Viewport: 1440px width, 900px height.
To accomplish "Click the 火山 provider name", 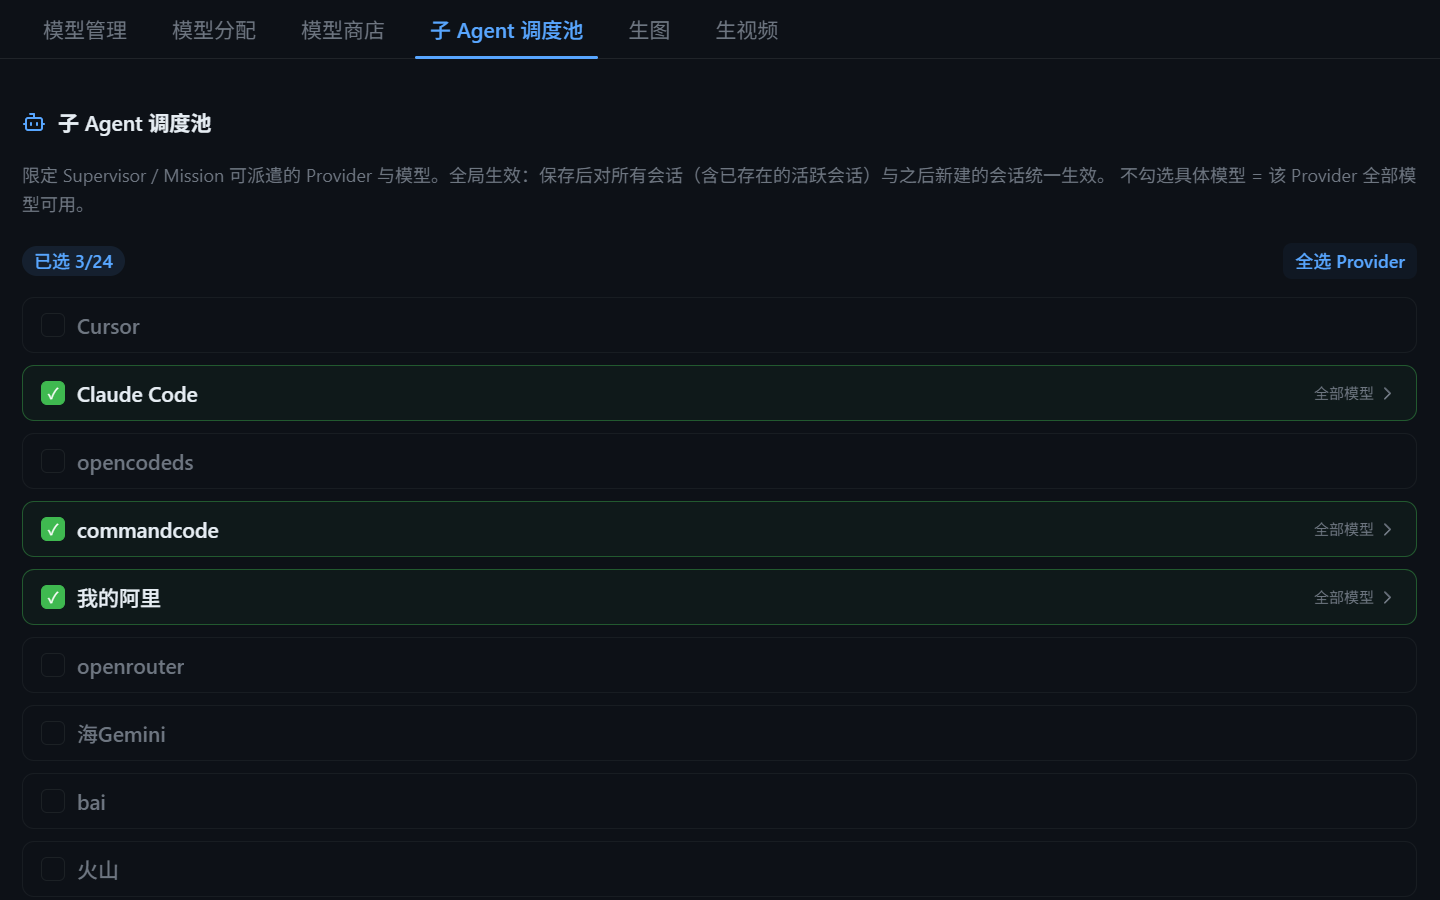I will [98, 870].
